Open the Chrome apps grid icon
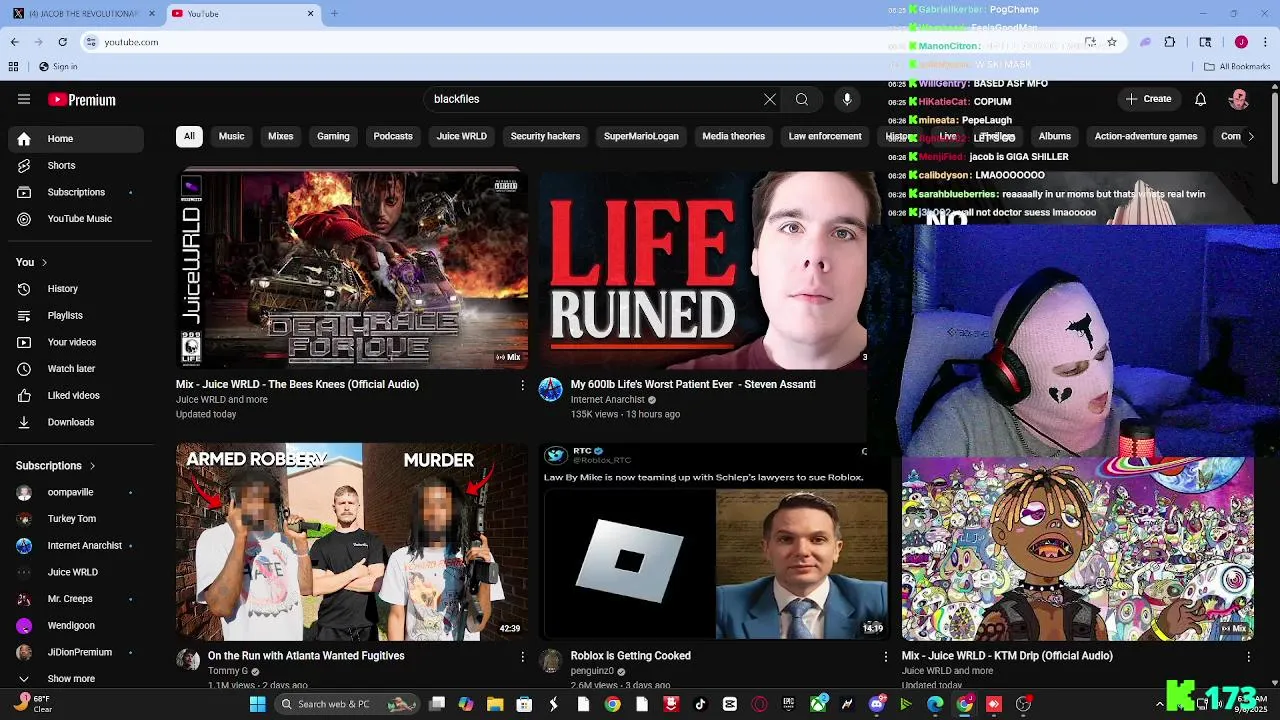Screen dimensions: 1280x720 pos(13,67)
